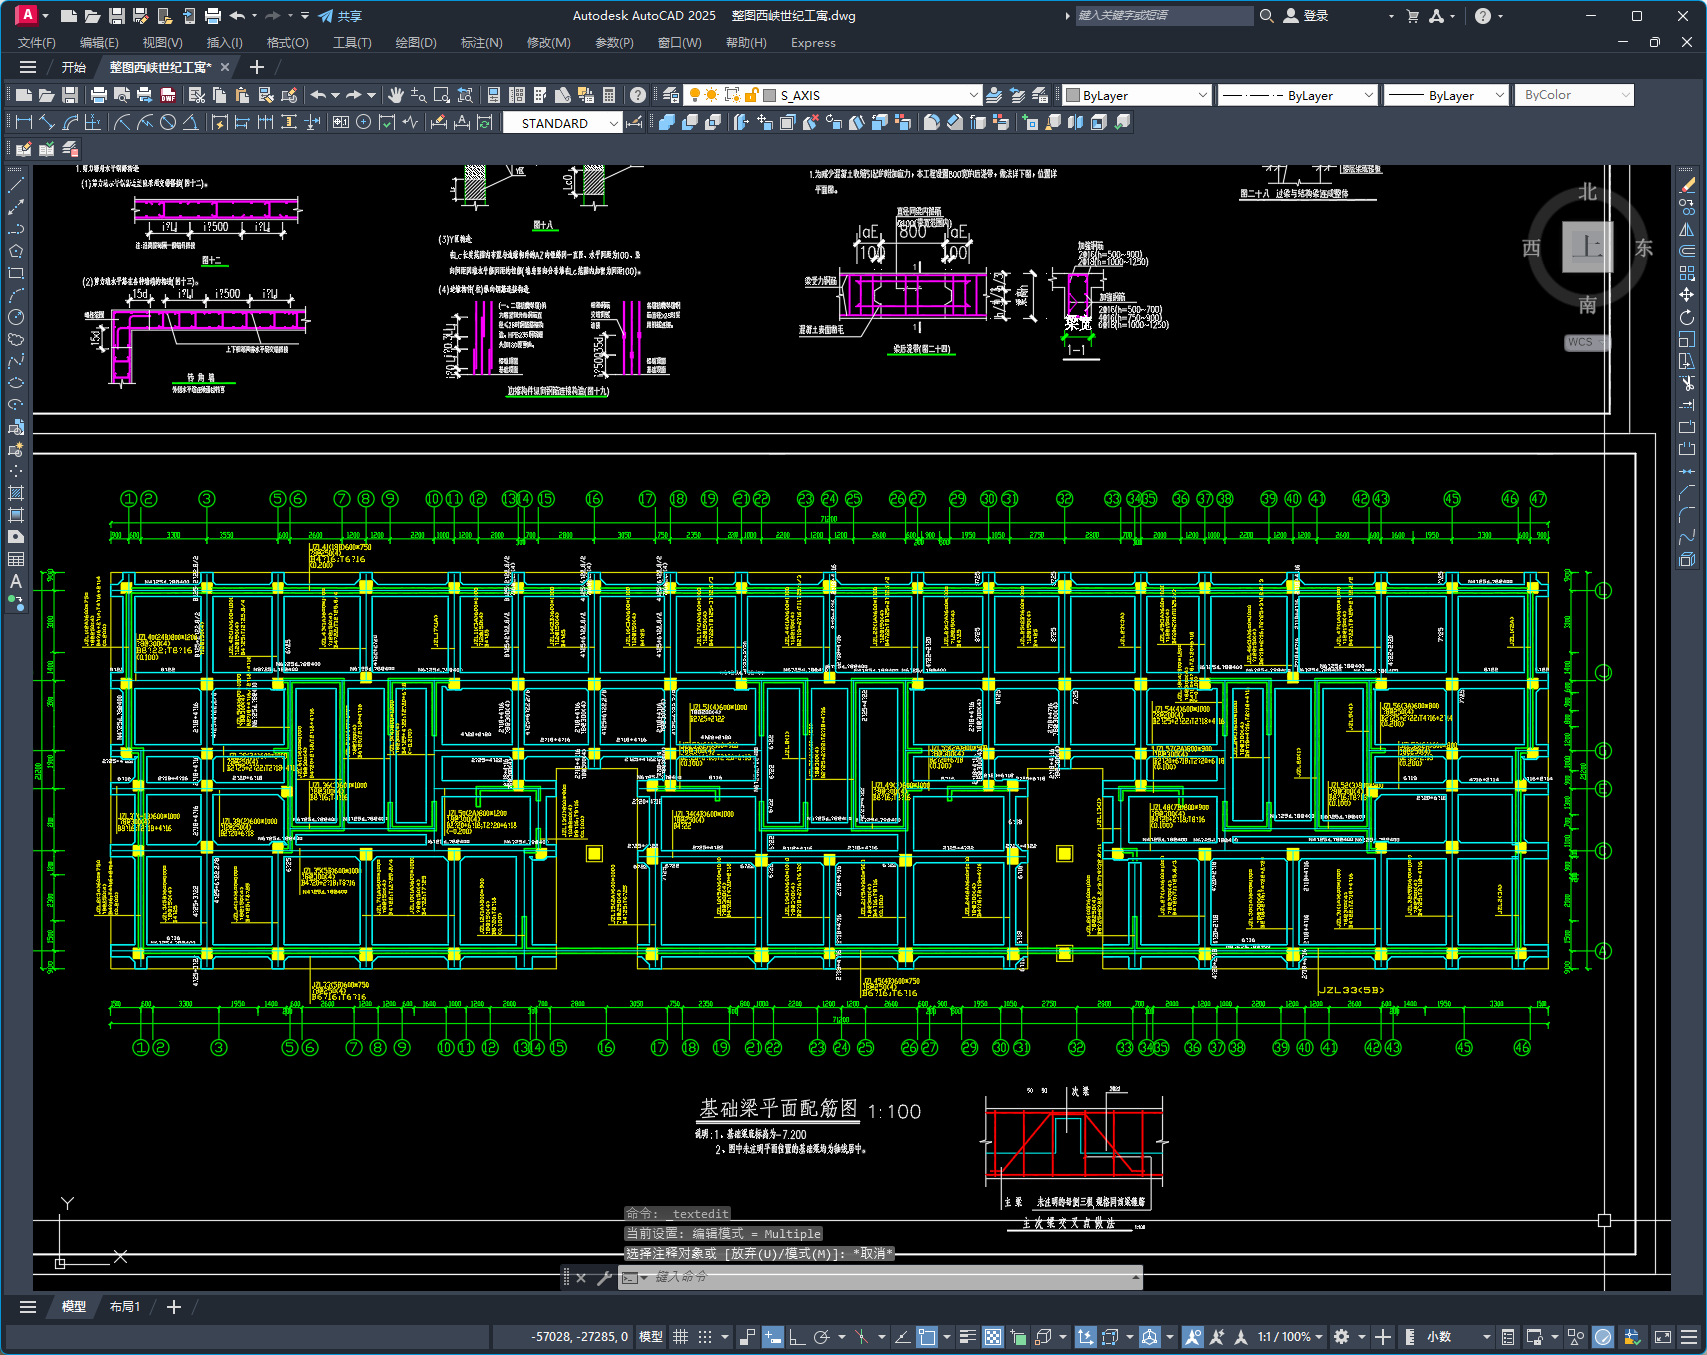Expand the STANDARD dimension style dropdown
The image size is (1707, 1355).
pyautogui.click(x=614, y=123)
